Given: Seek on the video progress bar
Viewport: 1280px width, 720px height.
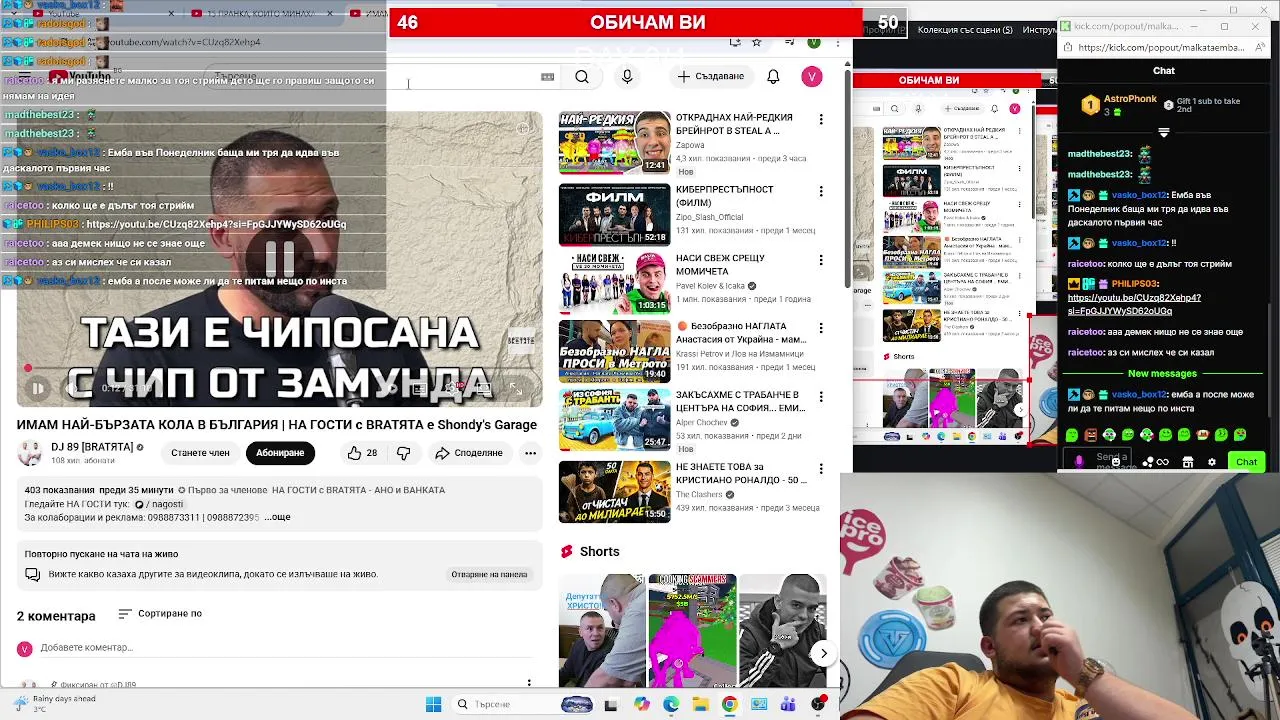Looking at the screenshot, I should coord(278,370).
